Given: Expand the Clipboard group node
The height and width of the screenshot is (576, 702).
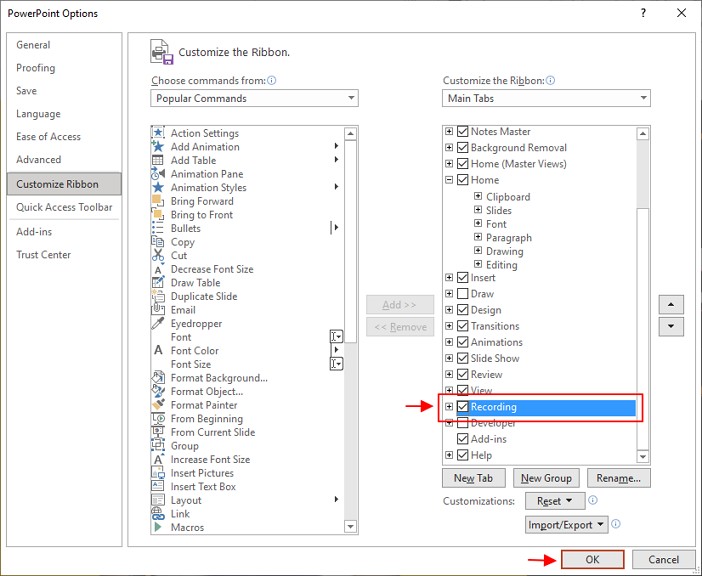Looking at the screenshot, I should click(x=478, y=196).
